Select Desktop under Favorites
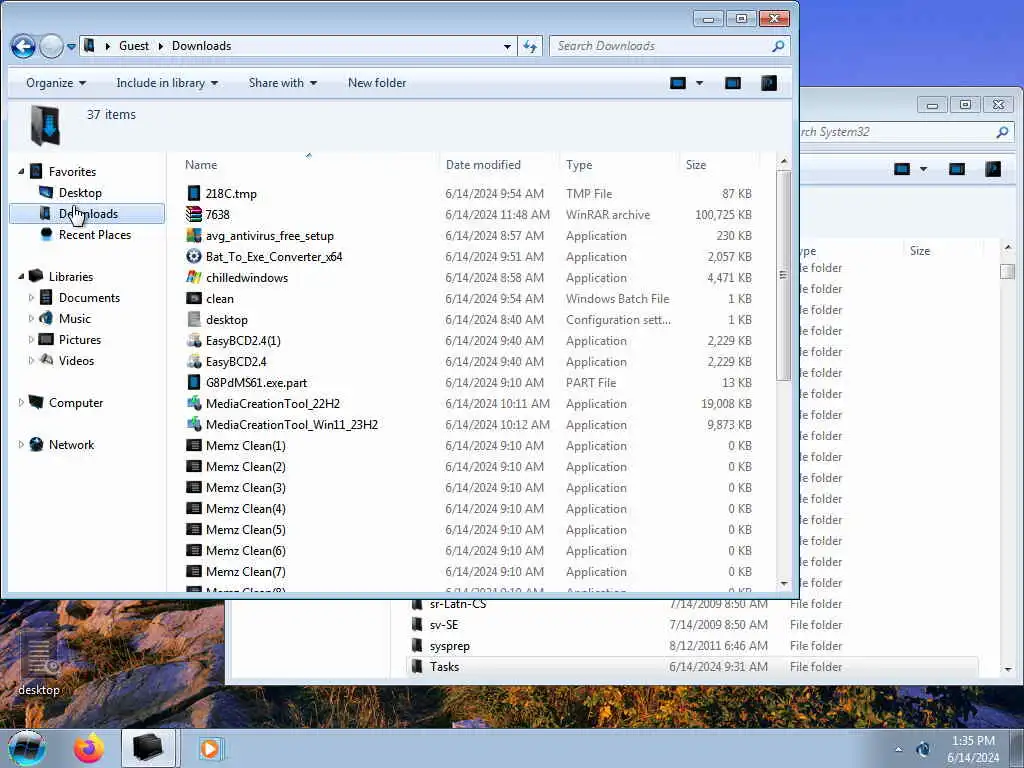The image size is (1024, 768). point(80,193)
